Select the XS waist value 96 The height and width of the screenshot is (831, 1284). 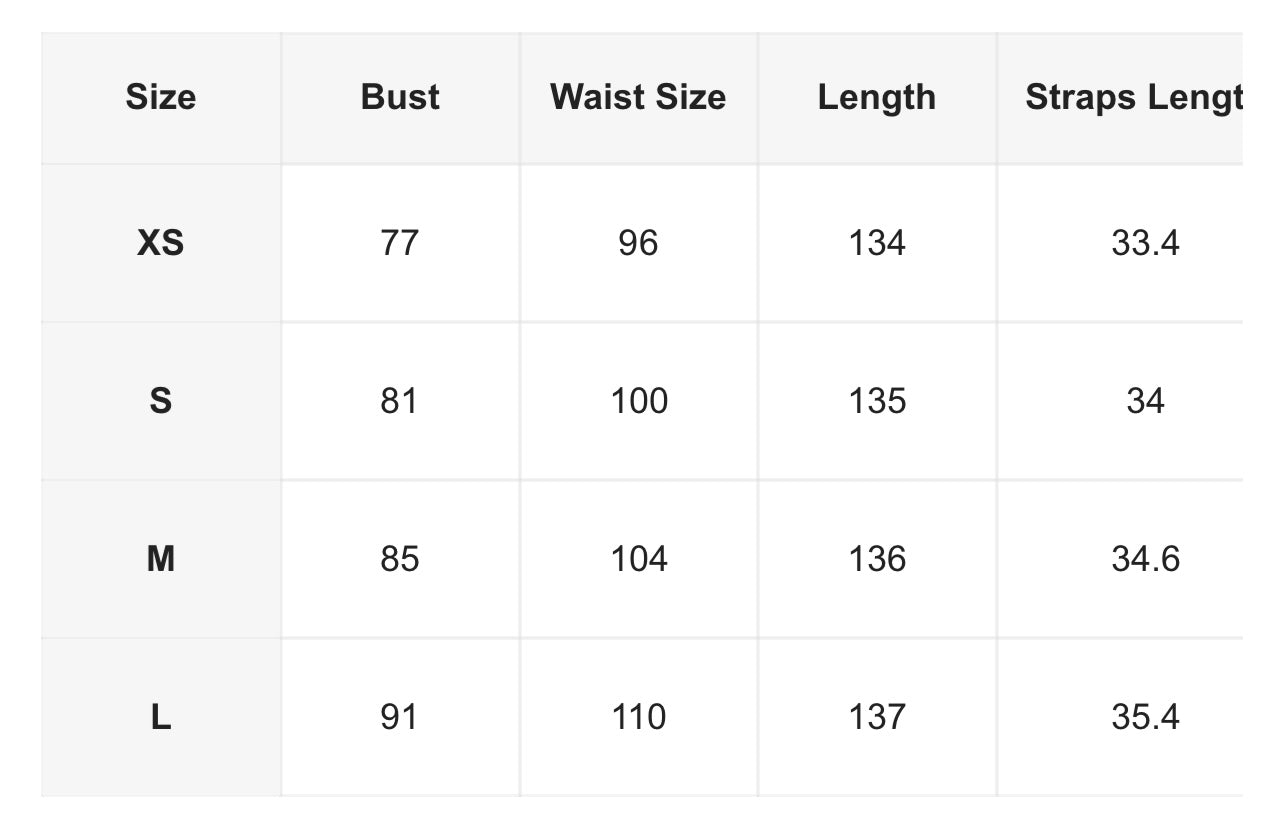click(x=638, y=243)
